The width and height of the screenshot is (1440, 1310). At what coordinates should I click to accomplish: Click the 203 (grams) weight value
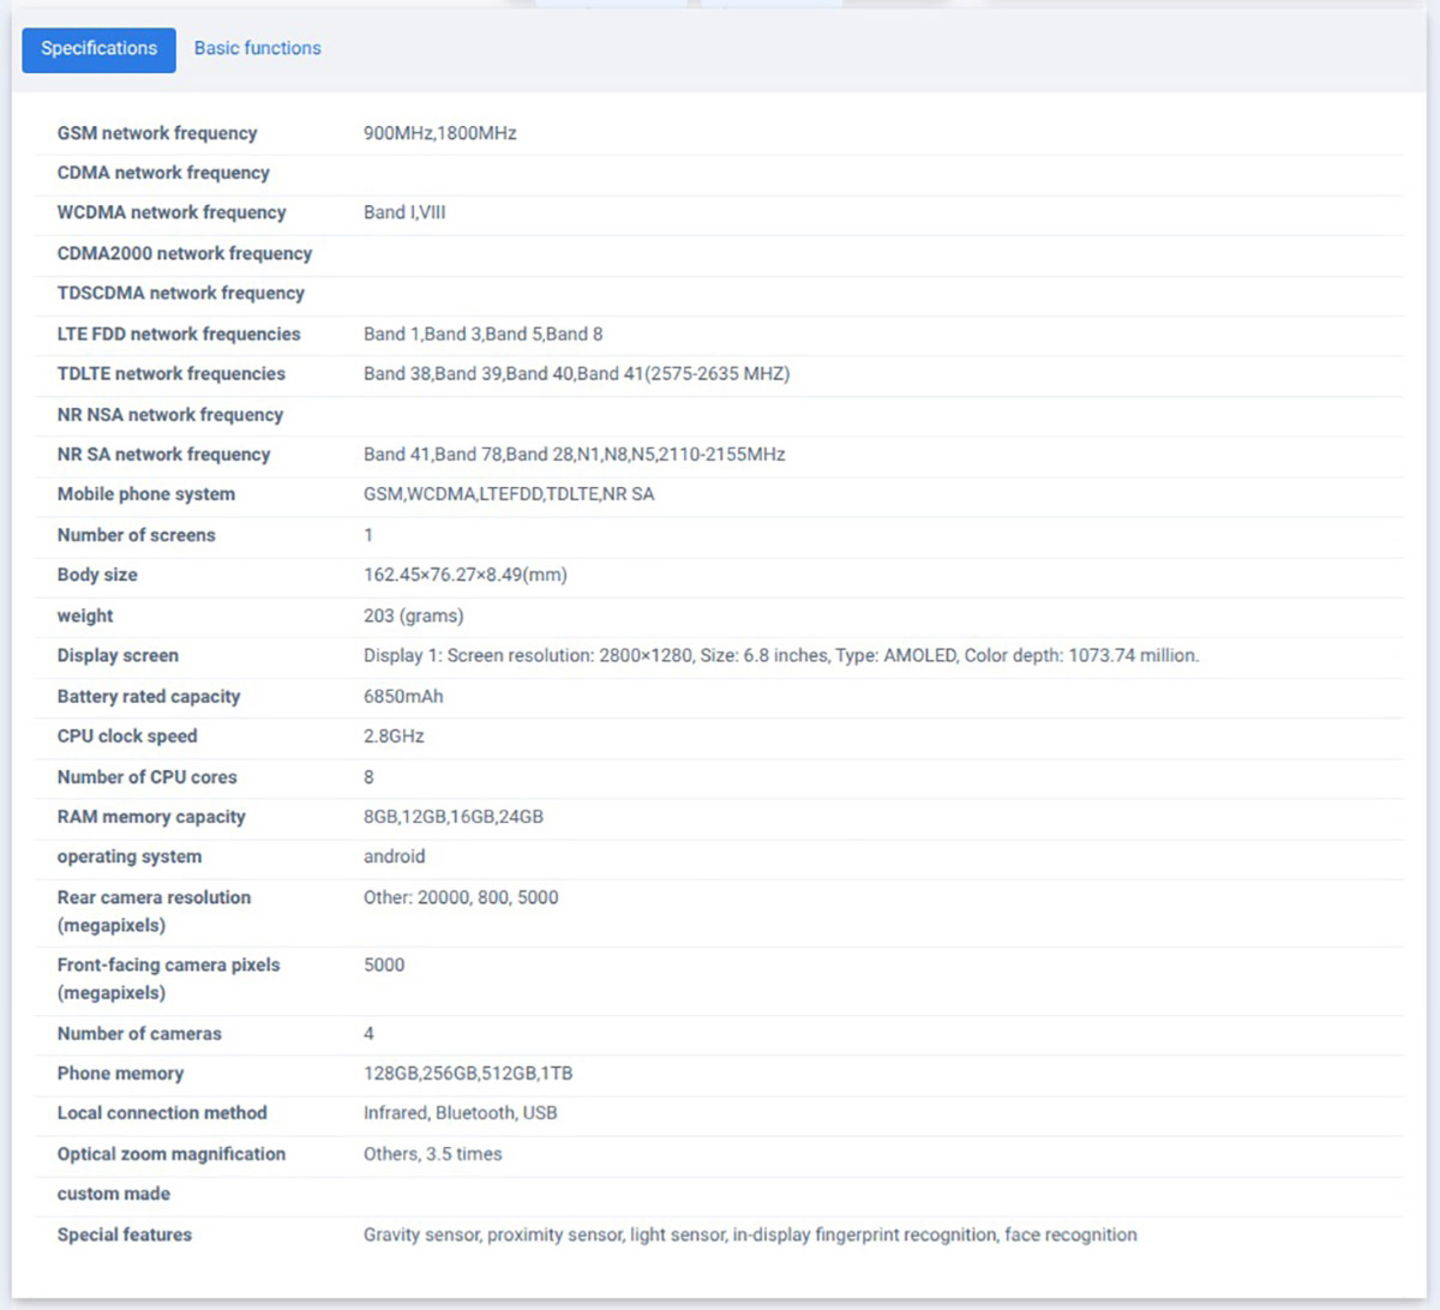[x=413, y=616]
